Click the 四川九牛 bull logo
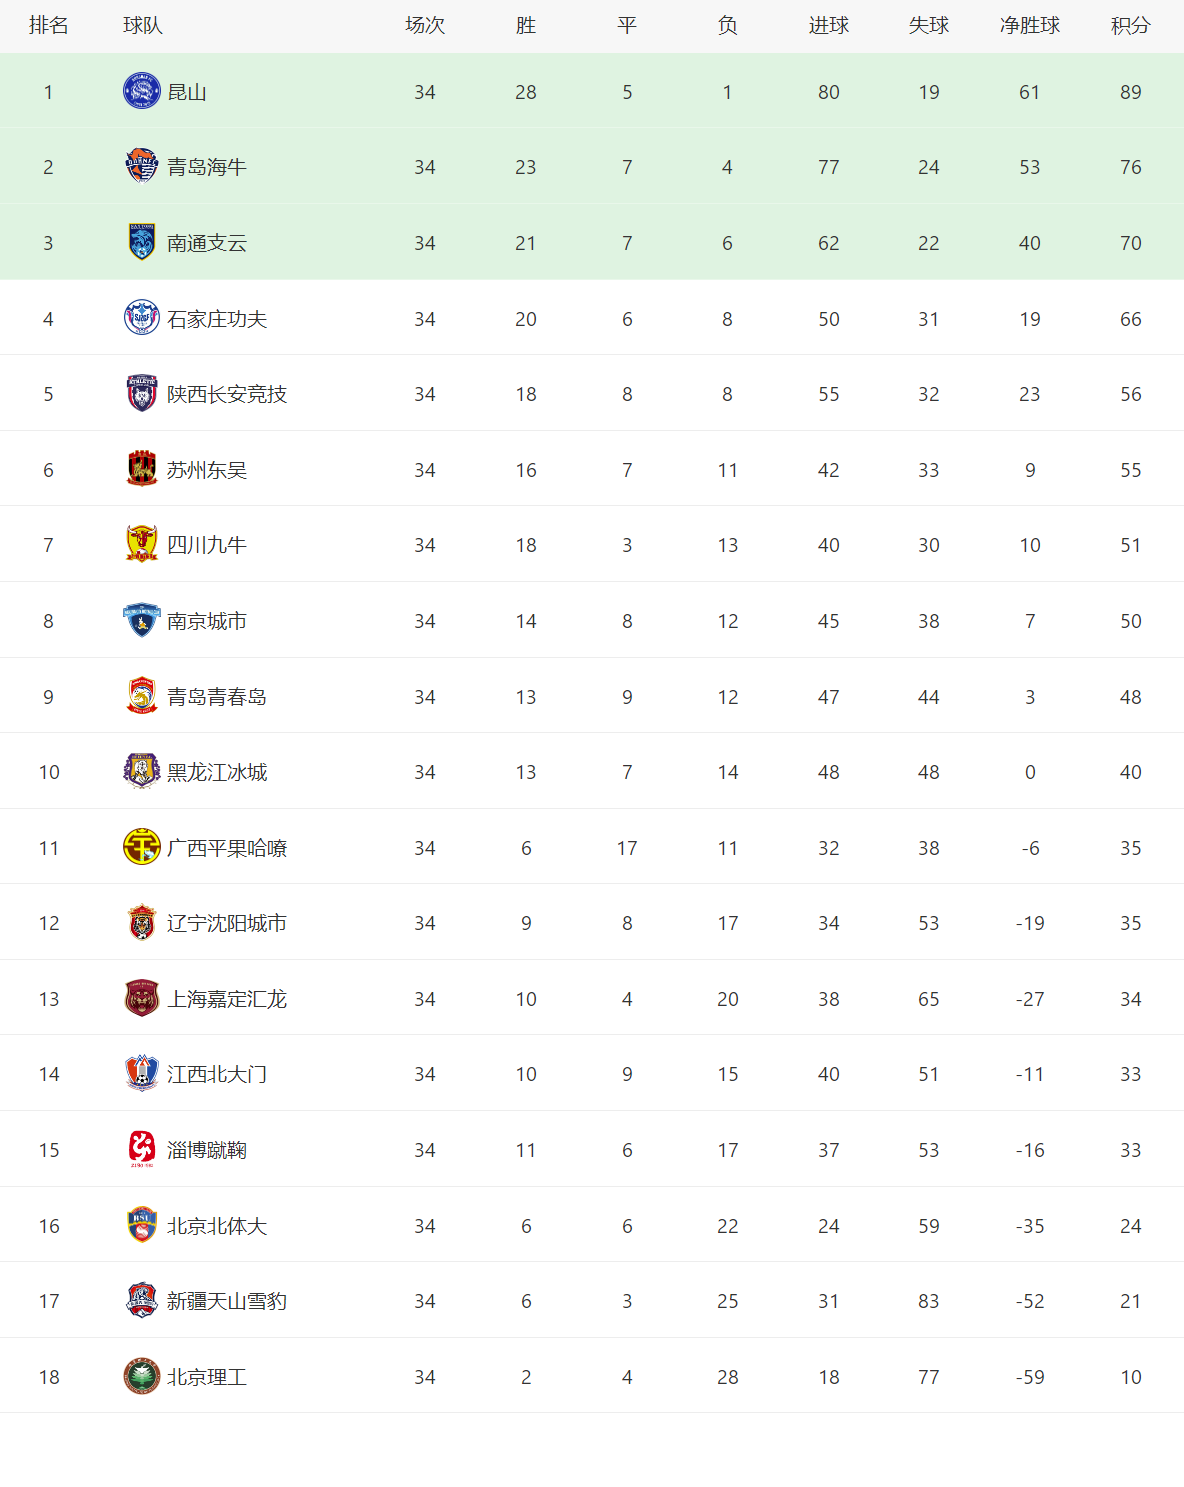Viewport: 1184px width, 1487px height. pyautogui.click(x=142, y=545)
